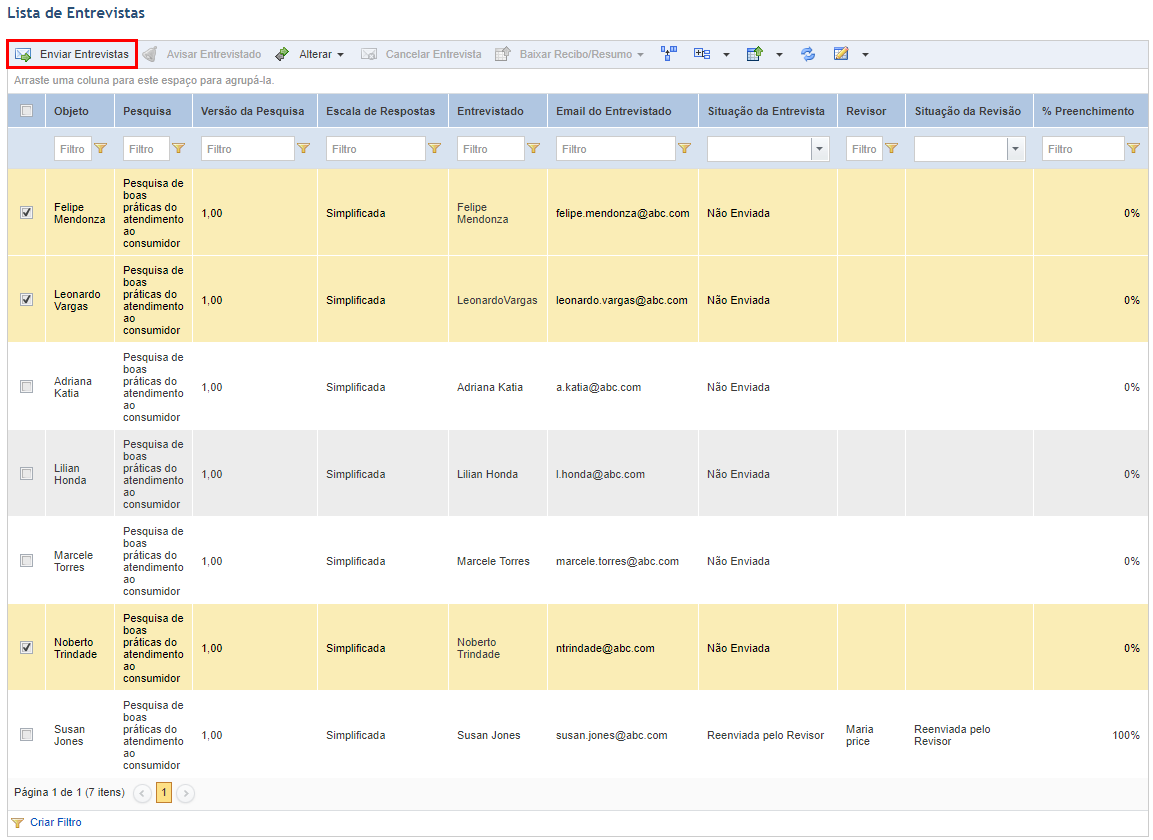Viewport: 1153px width, 840px height.
Task: Click the Avisar Entrevistado megaphone icon
Action: point(150,54)
